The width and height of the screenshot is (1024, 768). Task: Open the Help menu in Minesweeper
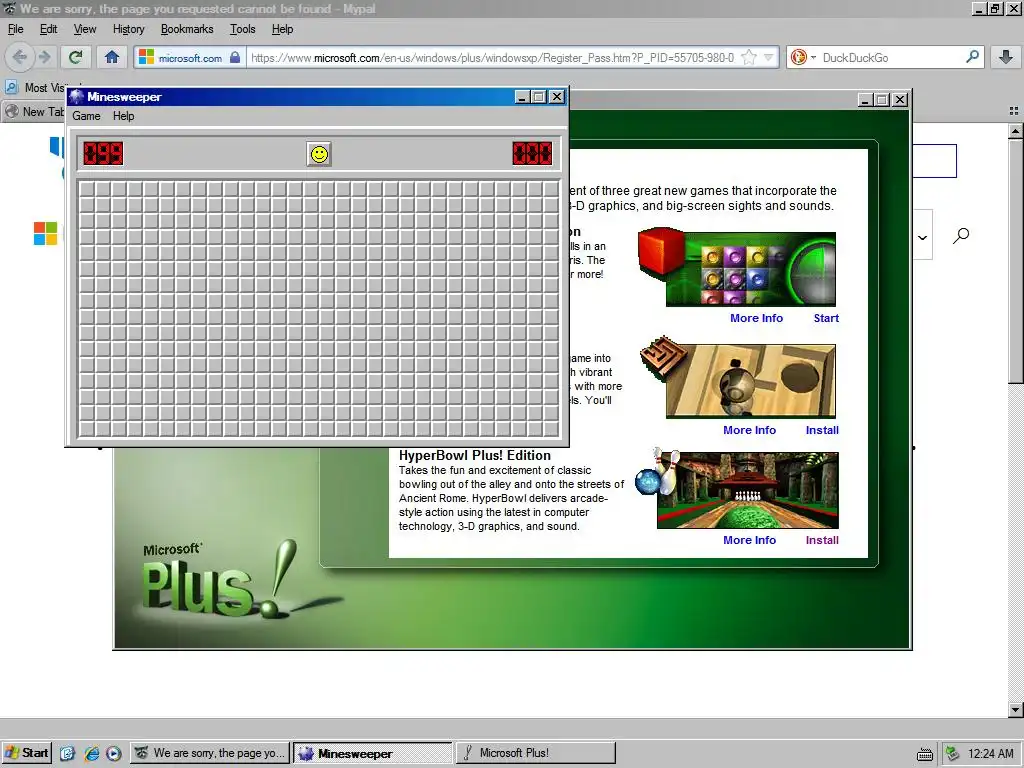pyautogui.click(x=123, y=116)
